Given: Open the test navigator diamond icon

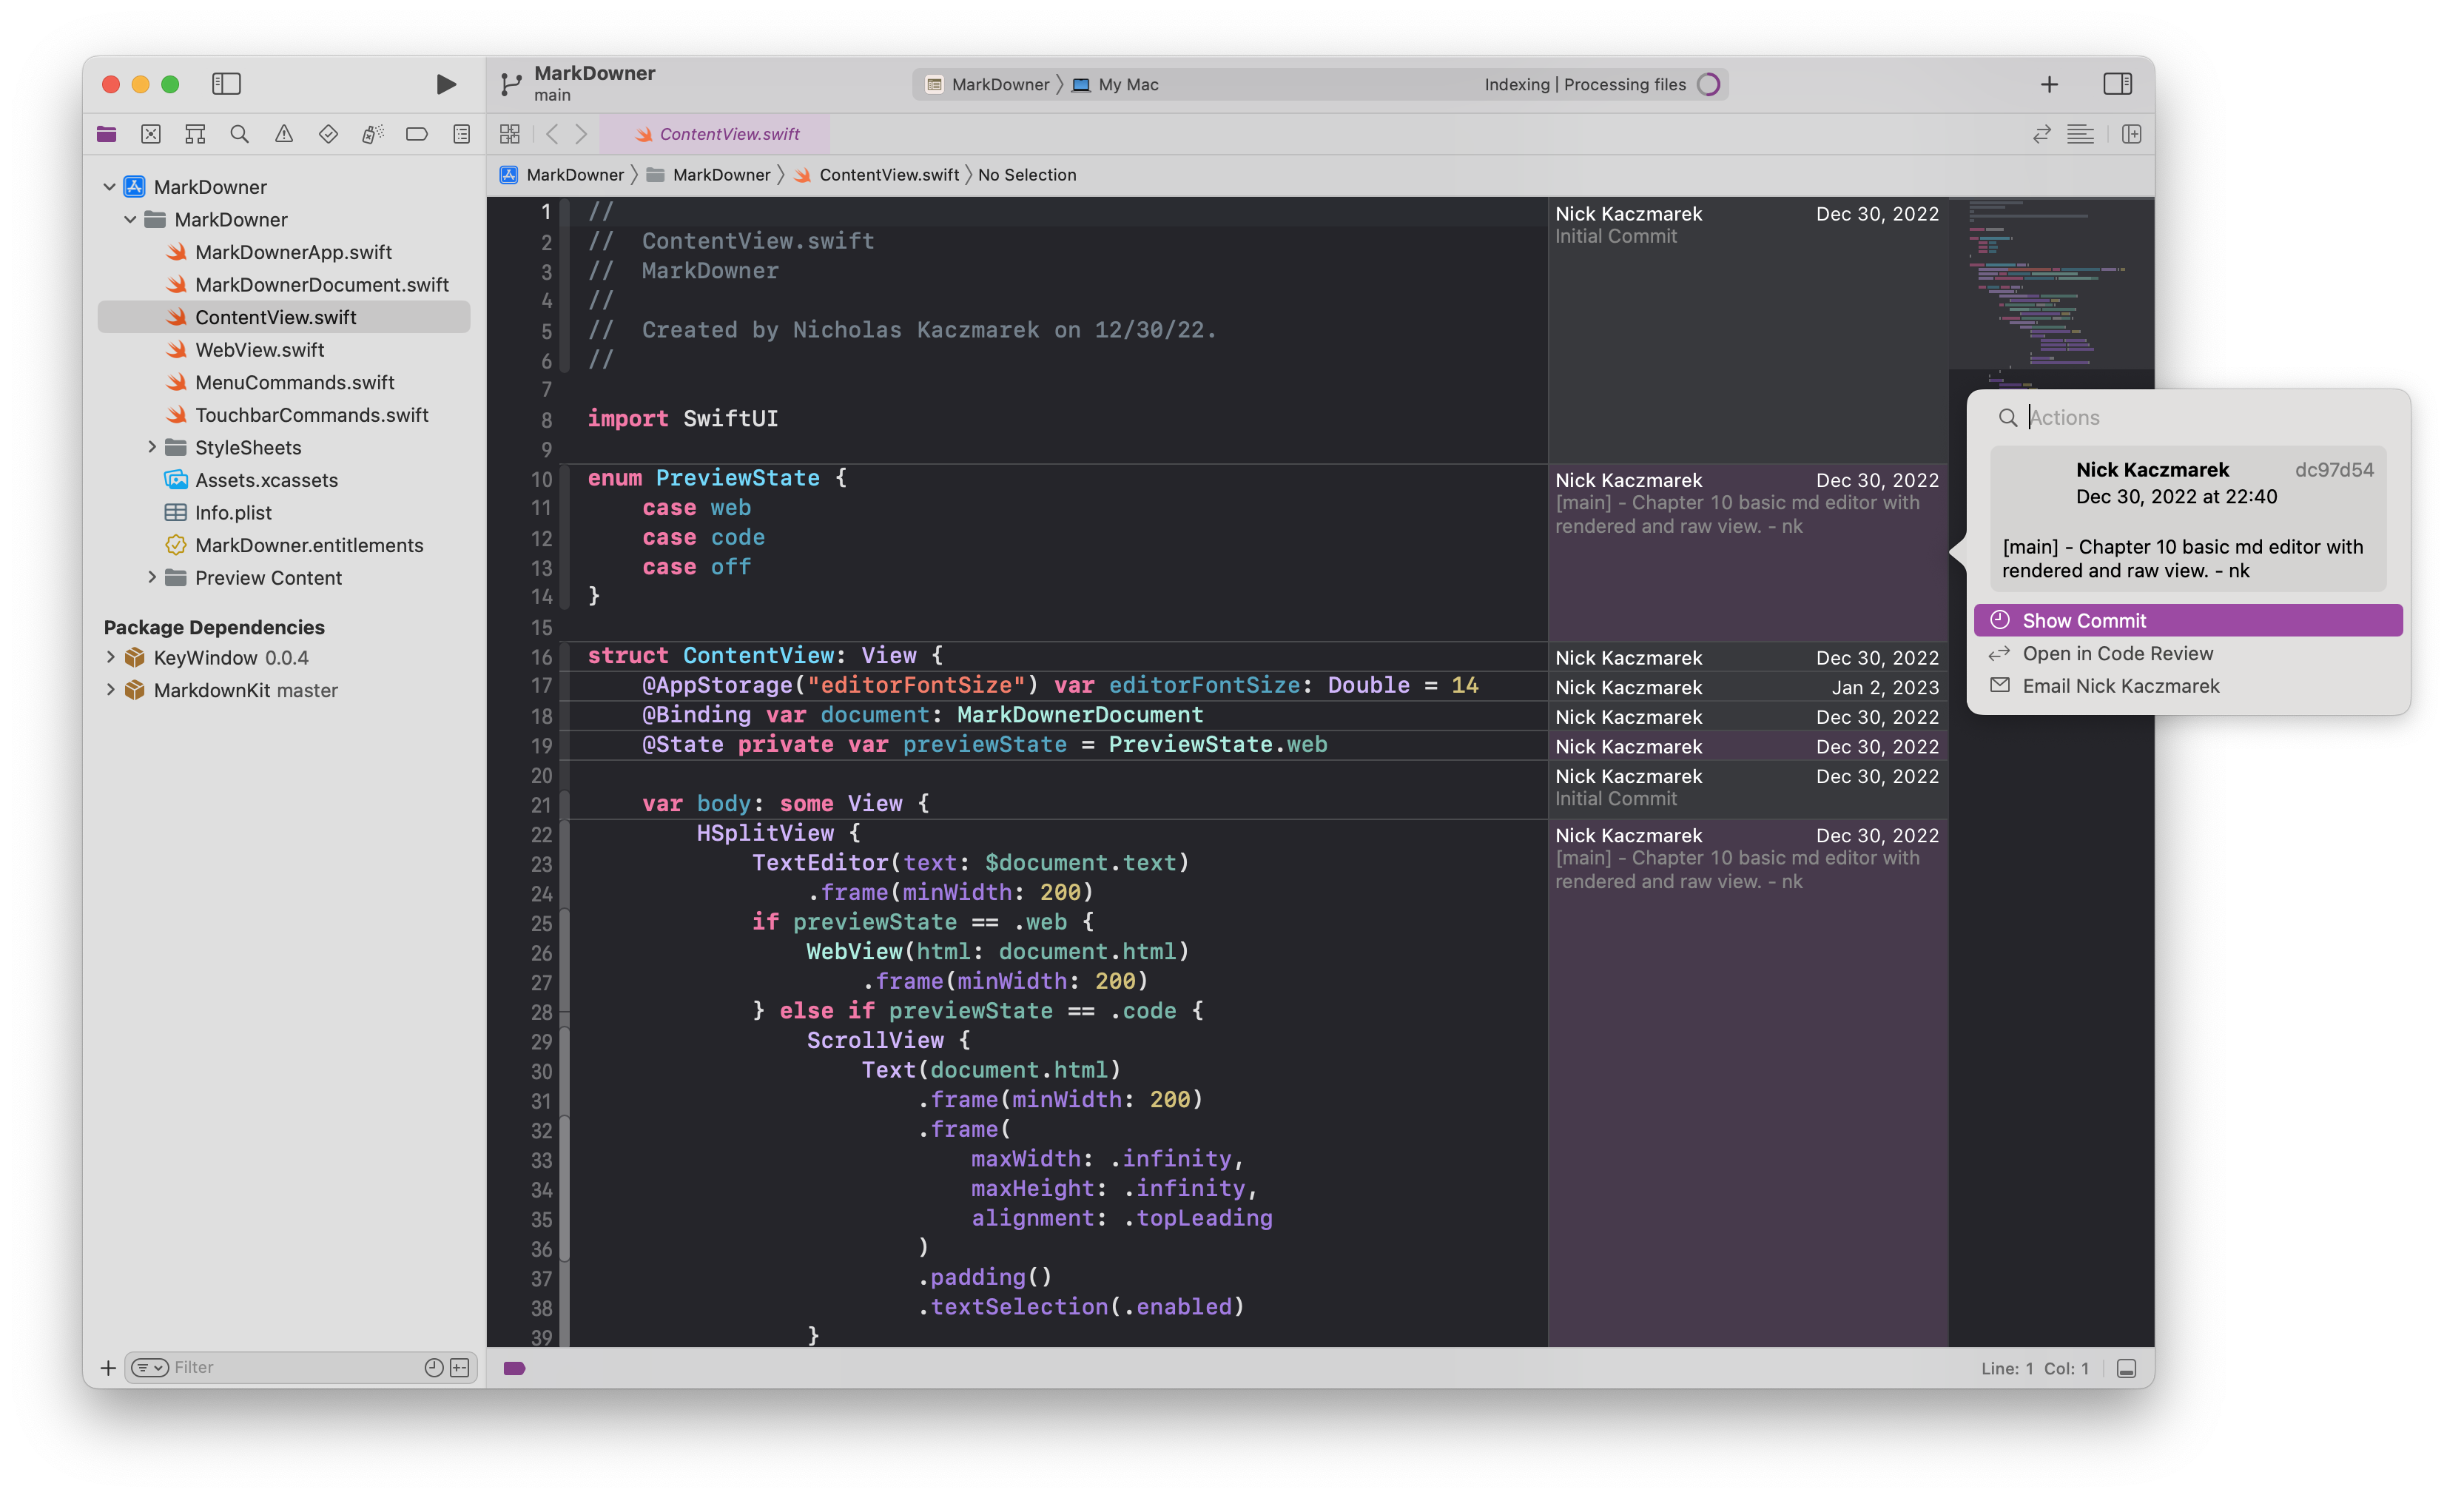Looking at the screenshot, I should point(328,134).
